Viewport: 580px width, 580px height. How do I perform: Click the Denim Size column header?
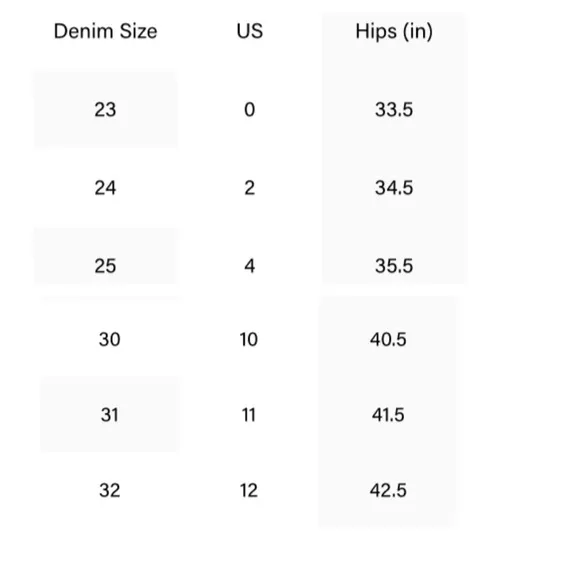(105, 31)
